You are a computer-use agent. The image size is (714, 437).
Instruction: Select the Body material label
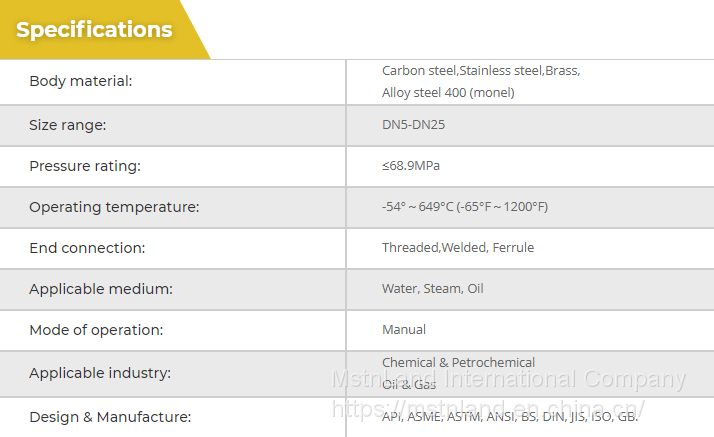click(x=80, y=82)
